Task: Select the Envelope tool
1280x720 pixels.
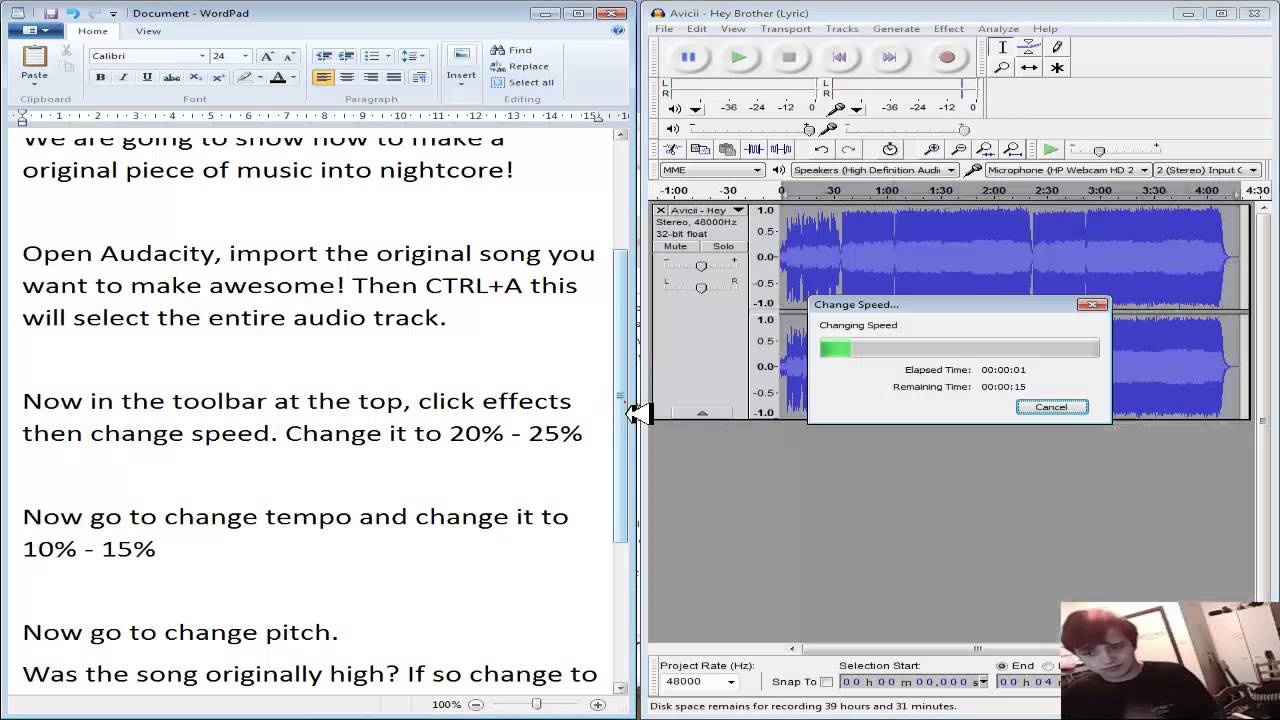Action: coord(1029,47)
